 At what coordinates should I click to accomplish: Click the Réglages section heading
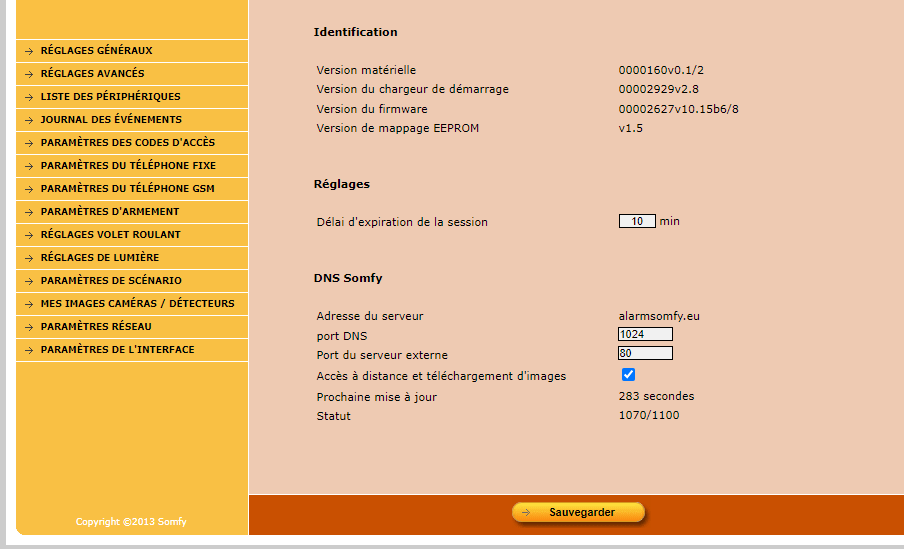pyautogui.click(x=341, y=185)
